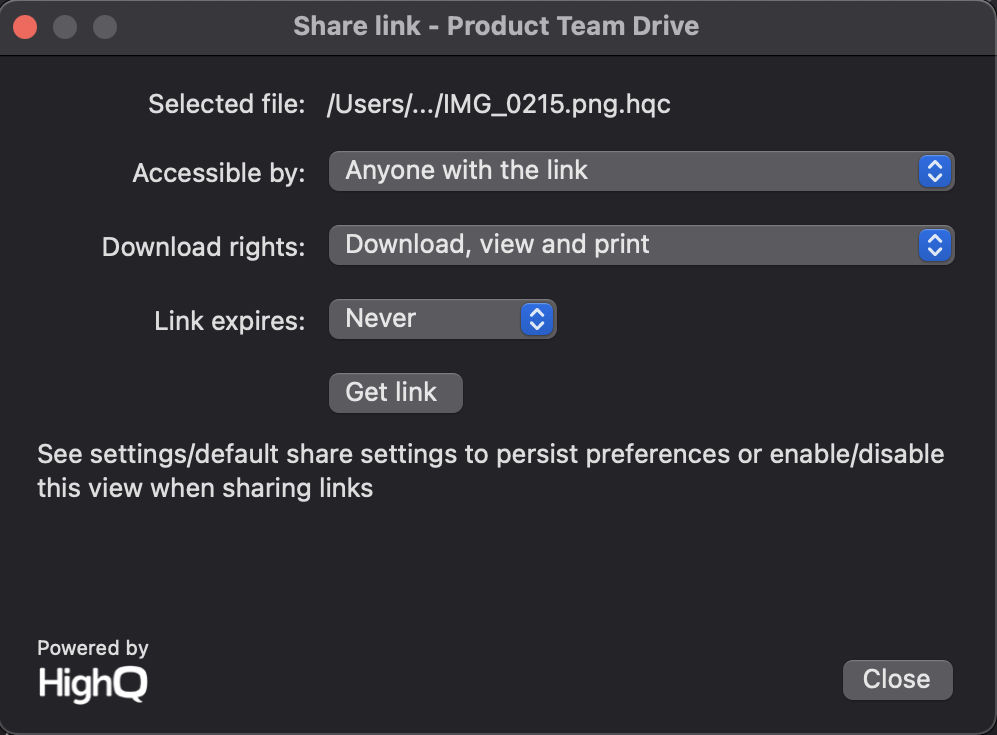Click the Download rights label

tap(203, 247)
